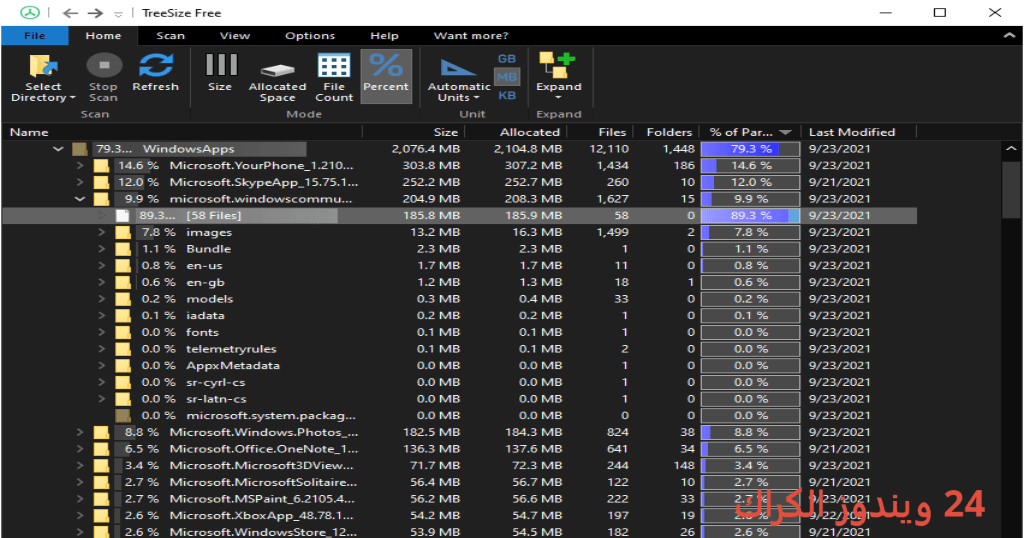
Task: Select the en-gb folder icon
Action: (x=123, y=283)
